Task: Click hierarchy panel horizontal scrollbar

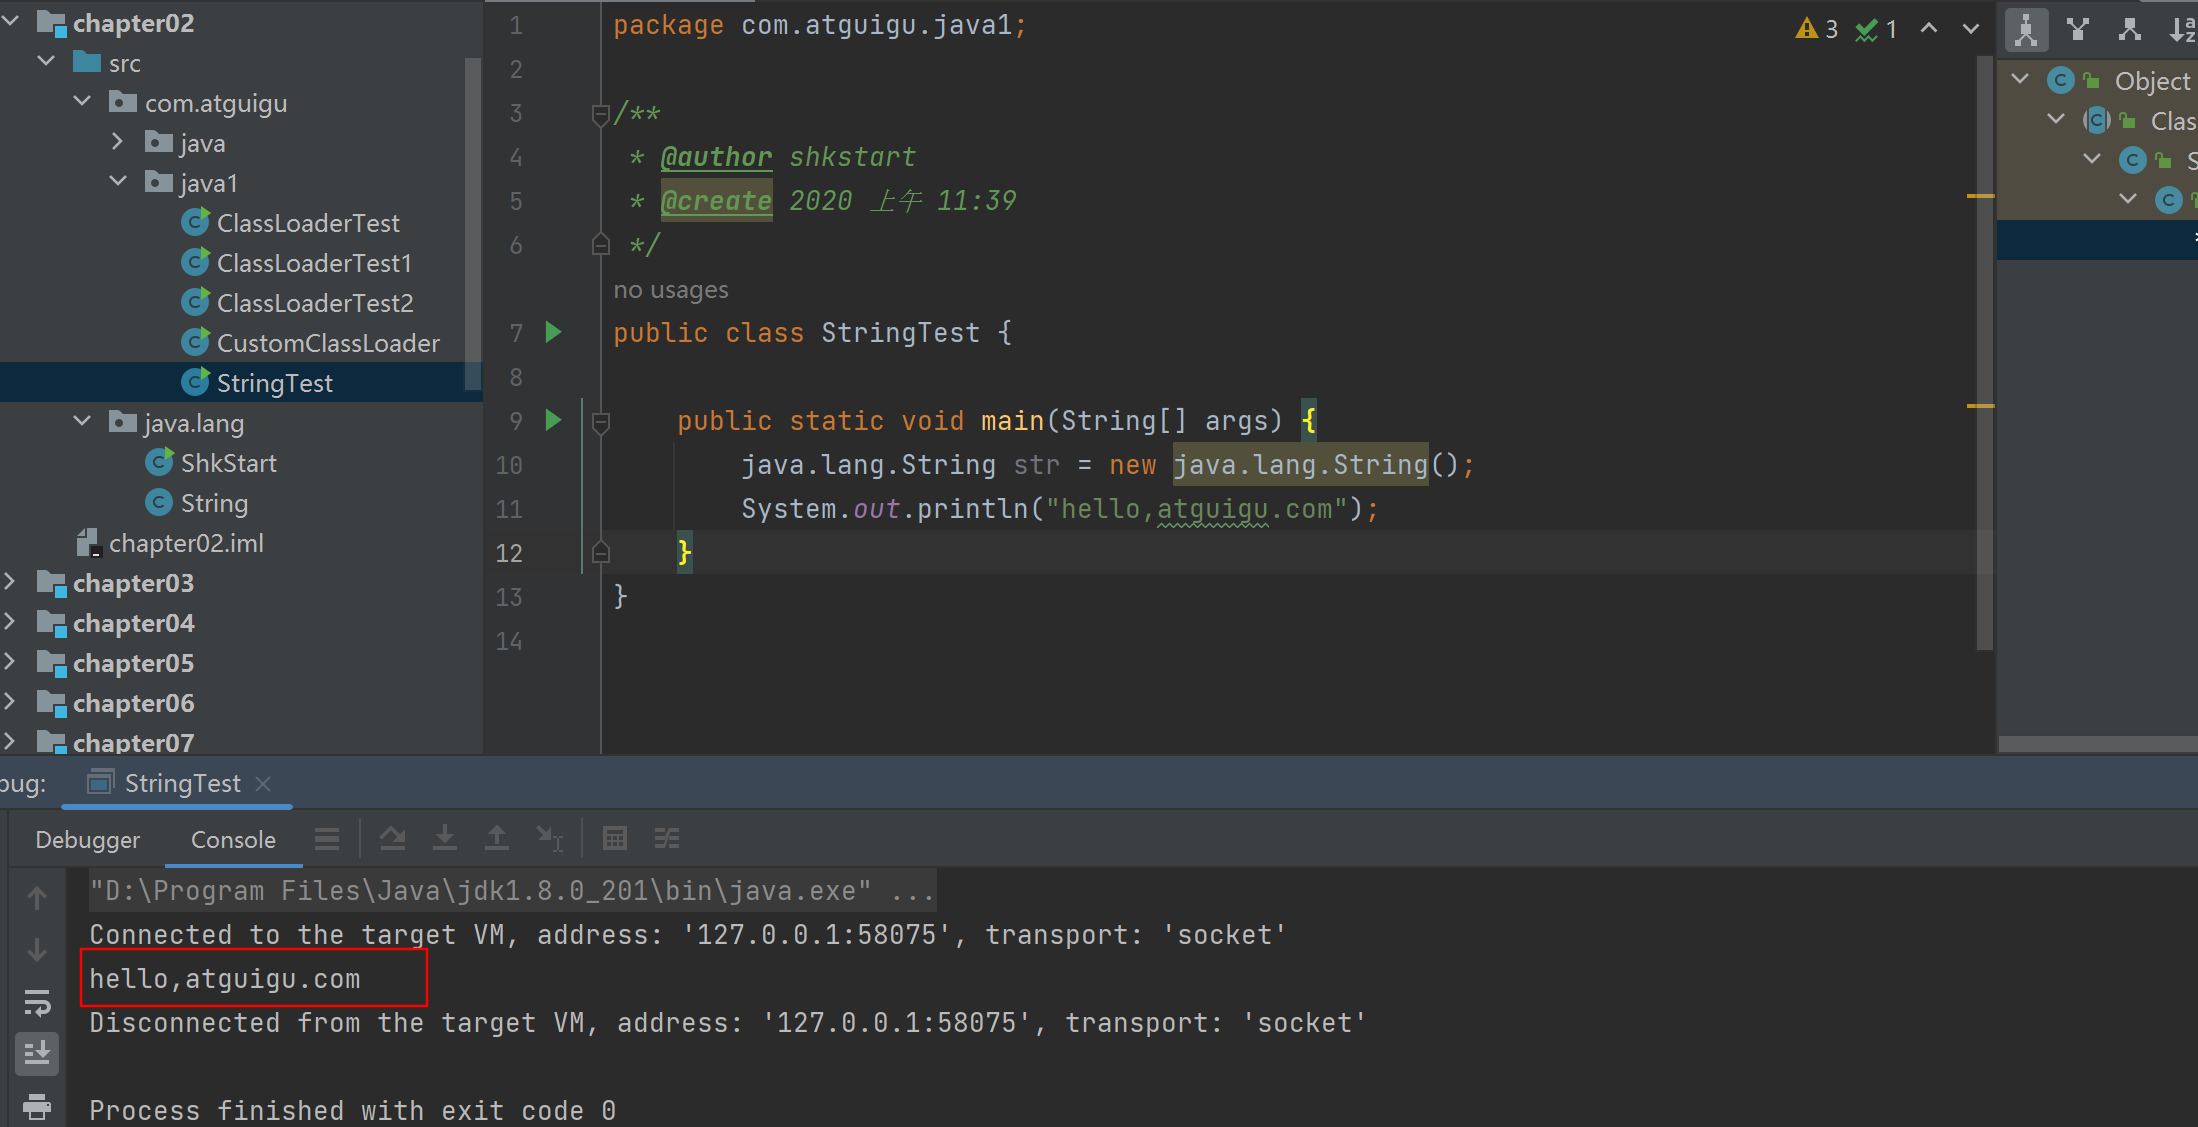Action: (x=2097, y=744)
